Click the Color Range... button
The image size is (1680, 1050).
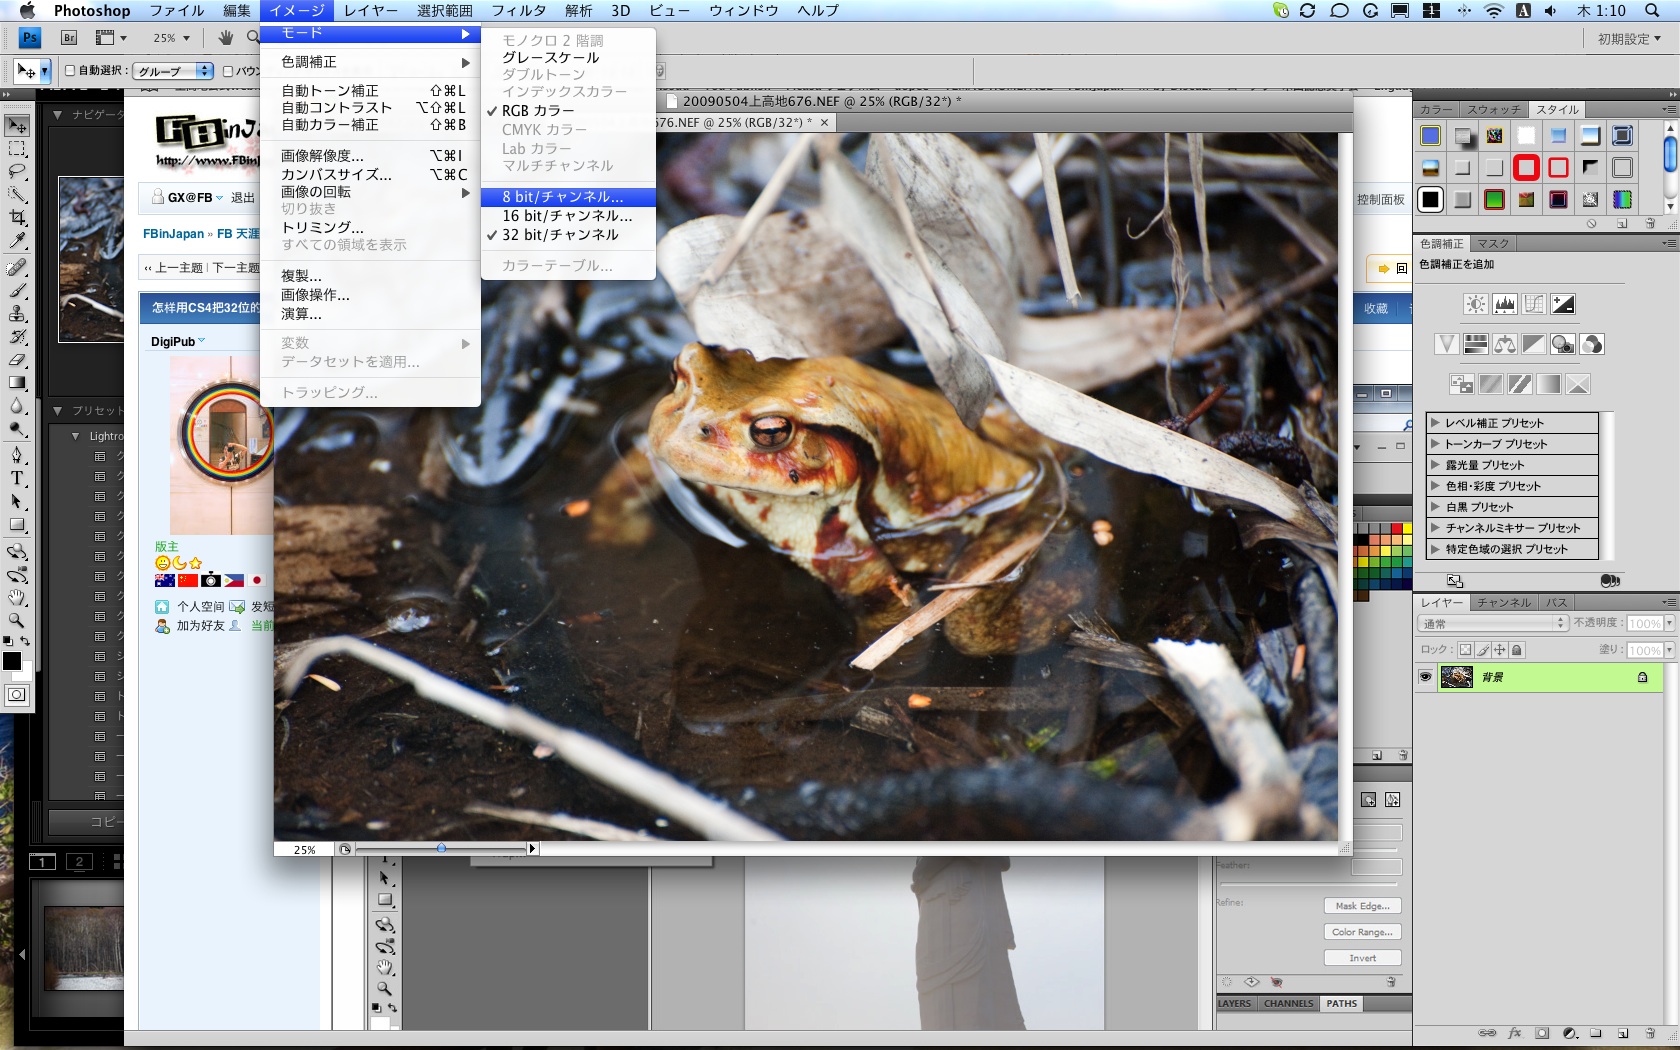[1362, 932]
